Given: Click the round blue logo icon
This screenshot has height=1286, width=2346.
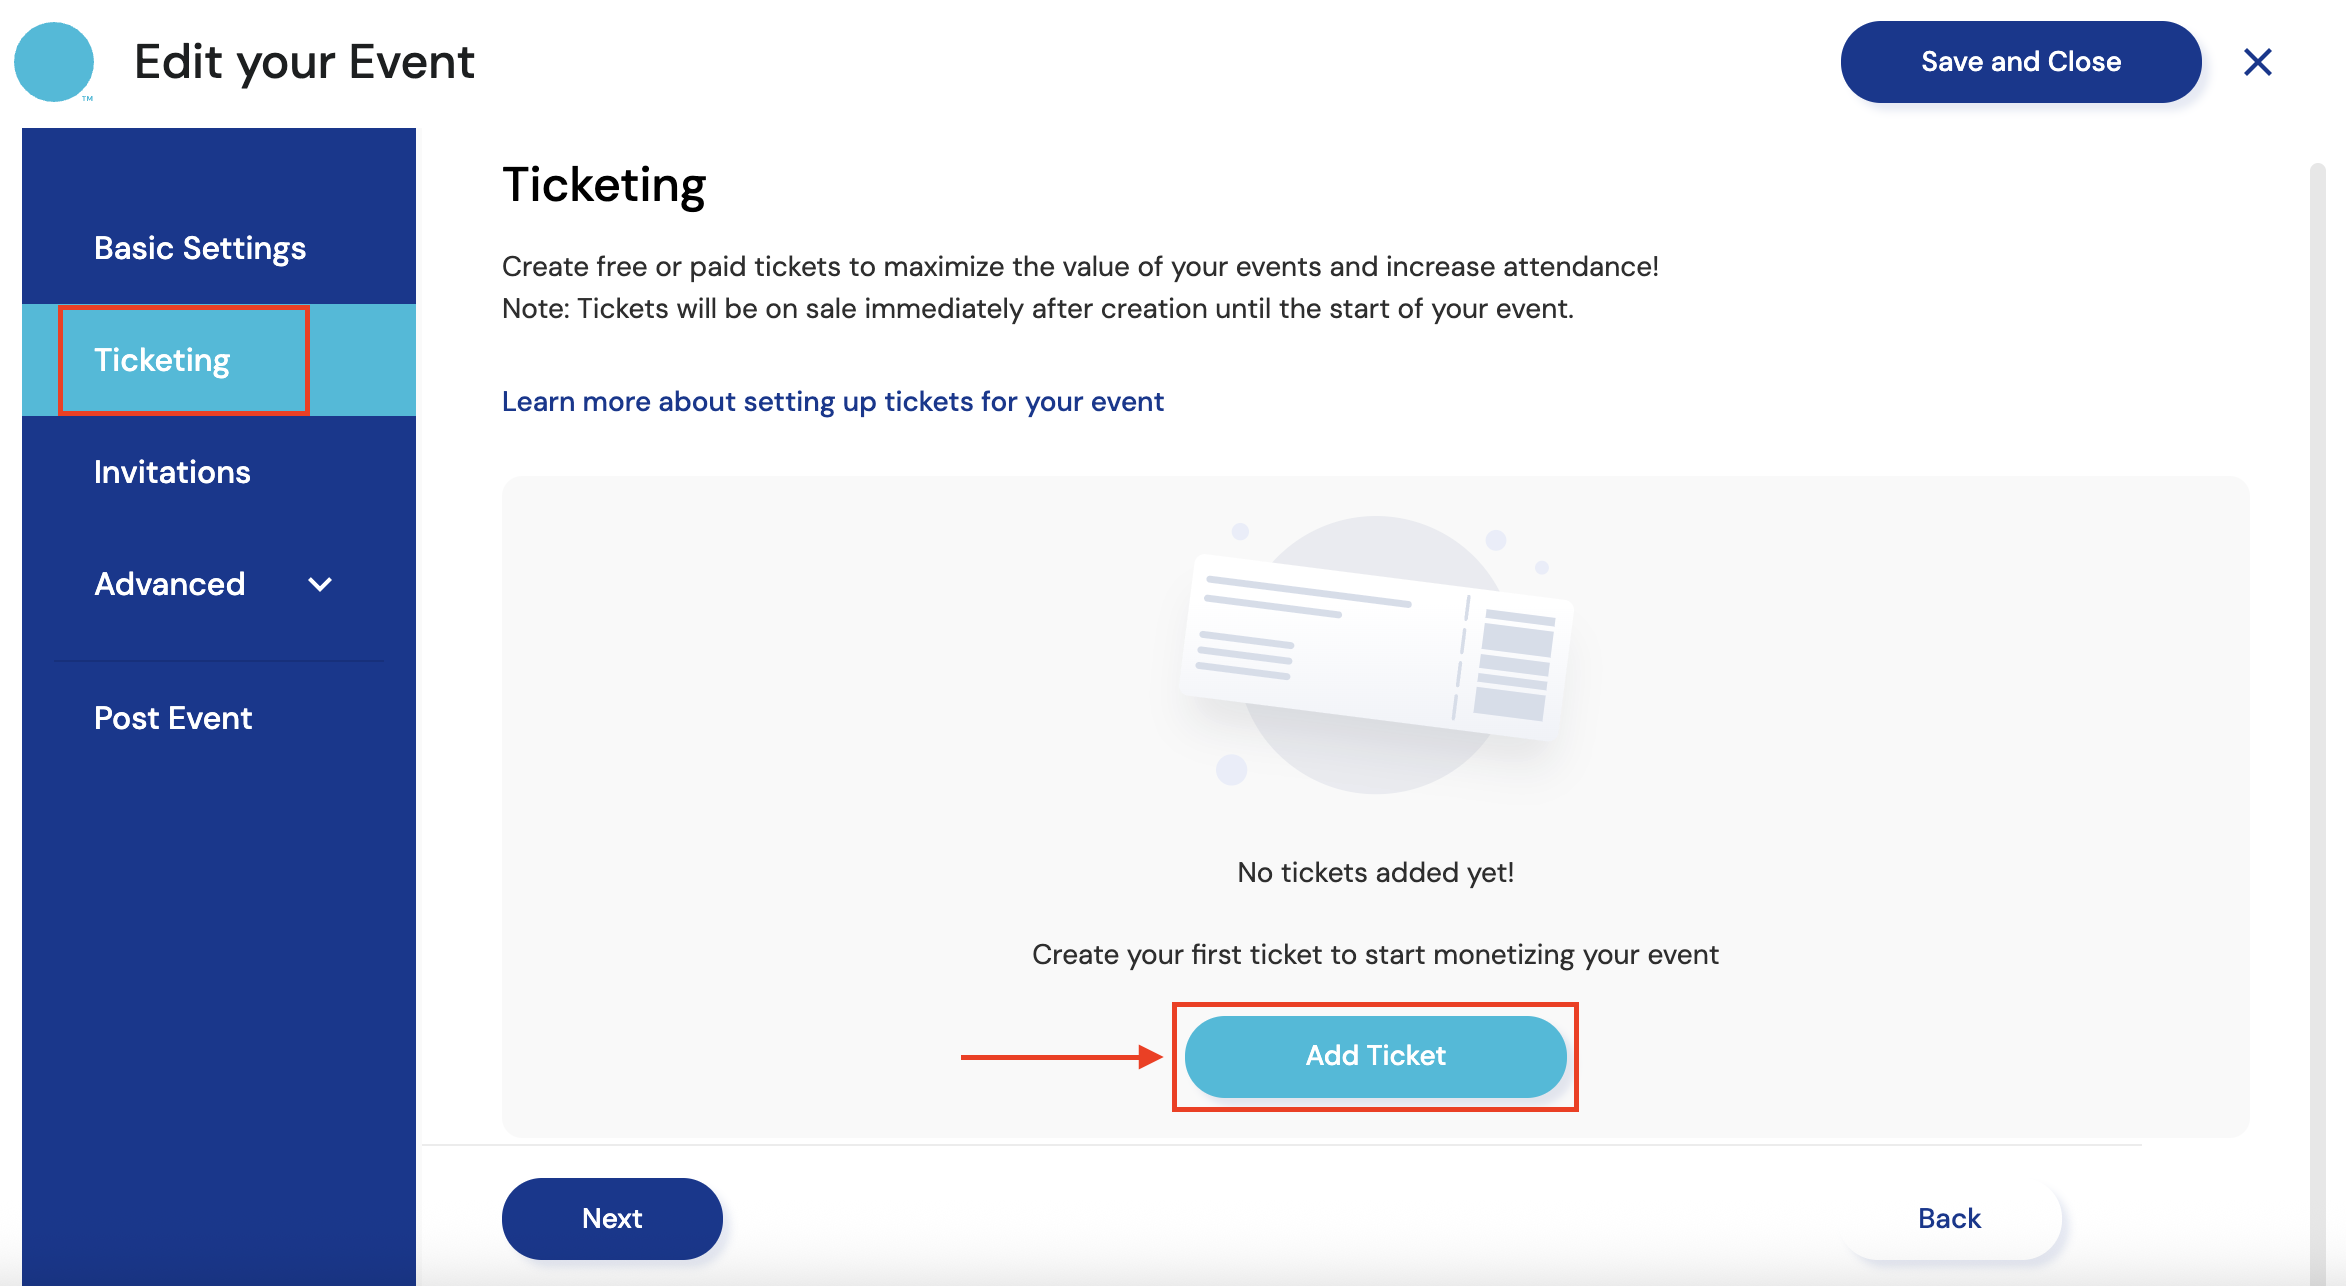Looking at the screenshot, I should 54,62.
